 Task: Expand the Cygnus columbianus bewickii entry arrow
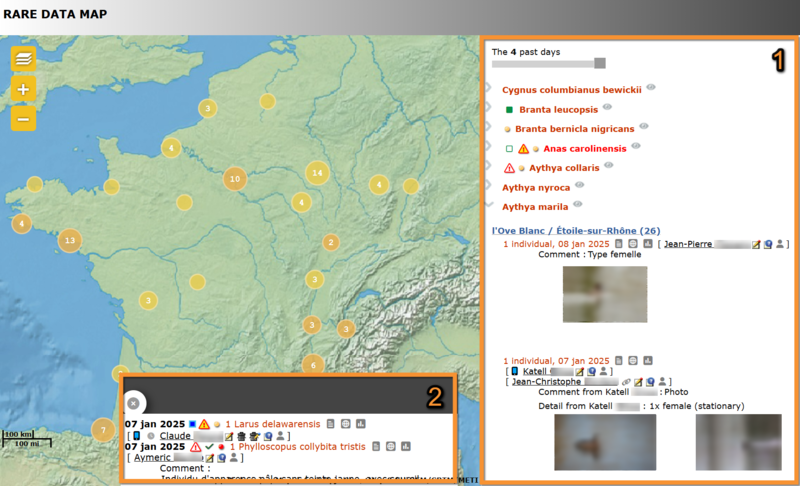pos(489,88)
